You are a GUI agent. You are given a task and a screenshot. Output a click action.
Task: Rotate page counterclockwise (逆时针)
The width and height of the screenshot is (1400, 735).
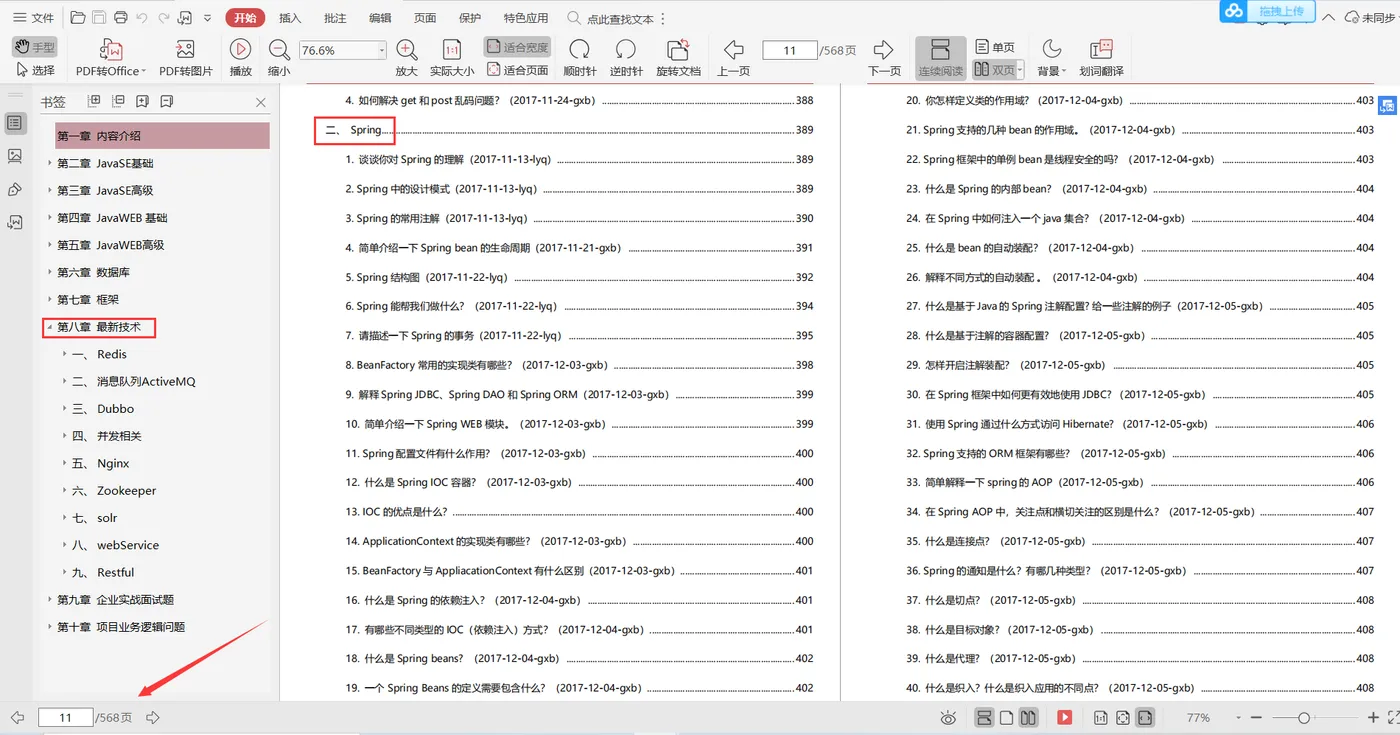point(625,58)
